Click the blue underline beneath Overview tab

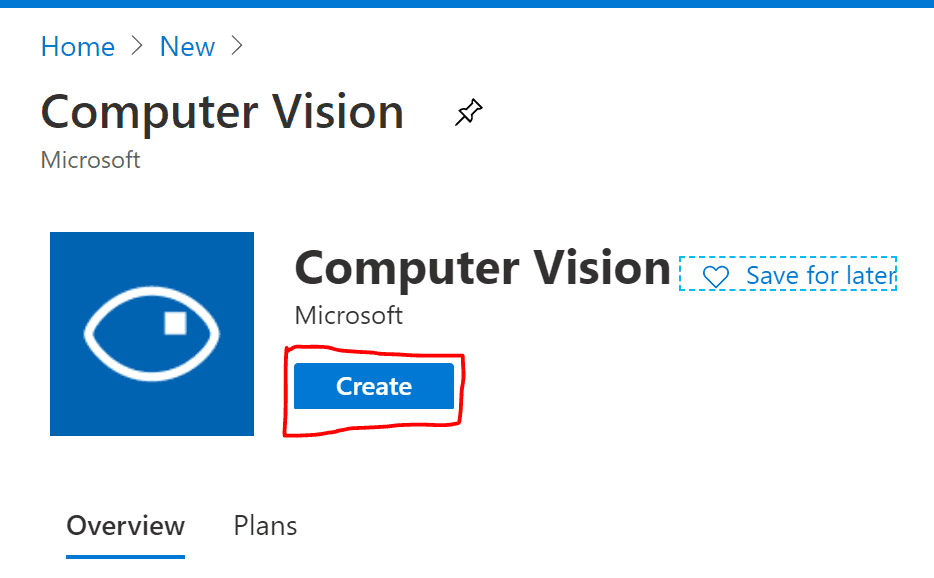125,557
